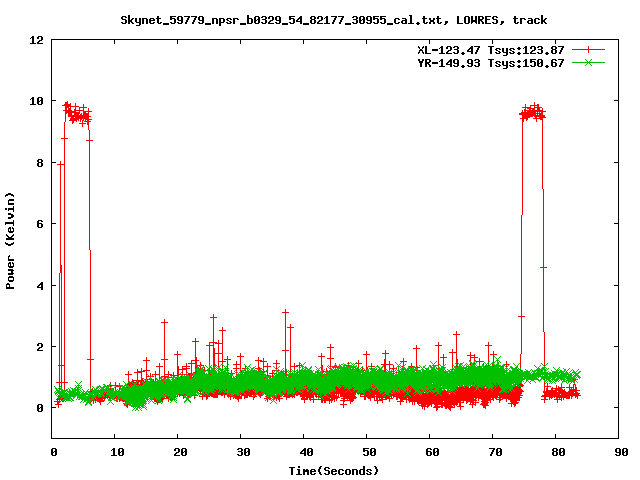This screenshot has width=640, height=480.
Task: Click the x-axis tick label 80
Action: (558, 452)
